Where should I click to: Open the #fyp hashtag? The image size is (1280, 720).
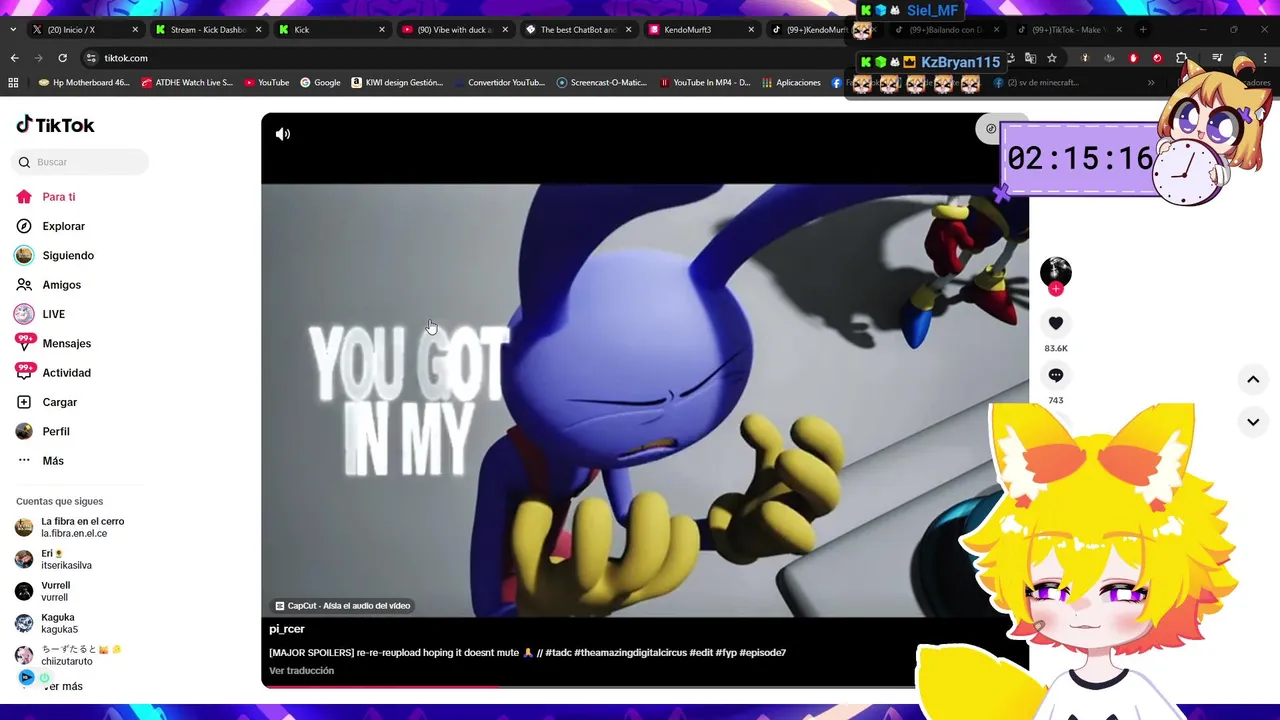(x=726, y=652)
